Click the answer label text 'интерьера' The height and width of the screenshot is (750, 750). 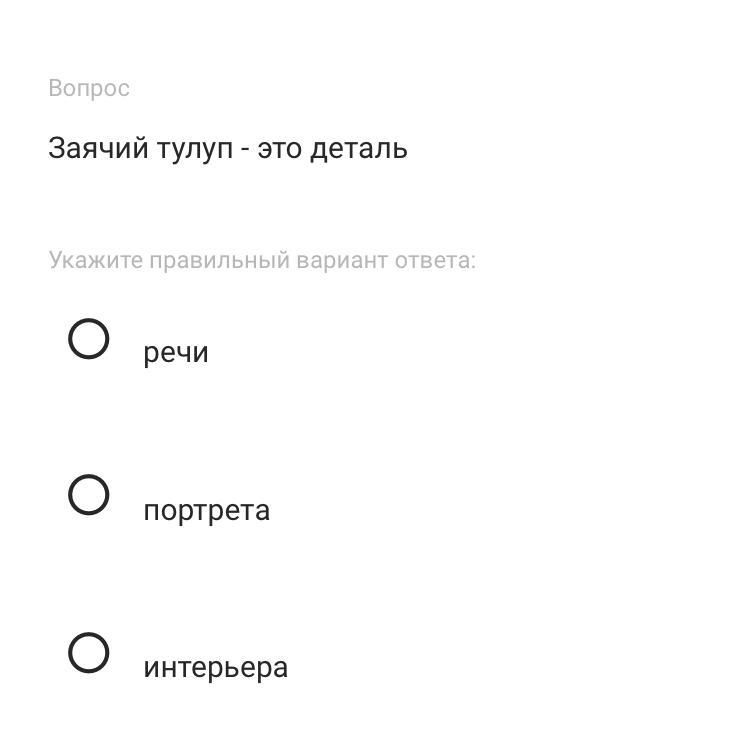coord(215,667)
